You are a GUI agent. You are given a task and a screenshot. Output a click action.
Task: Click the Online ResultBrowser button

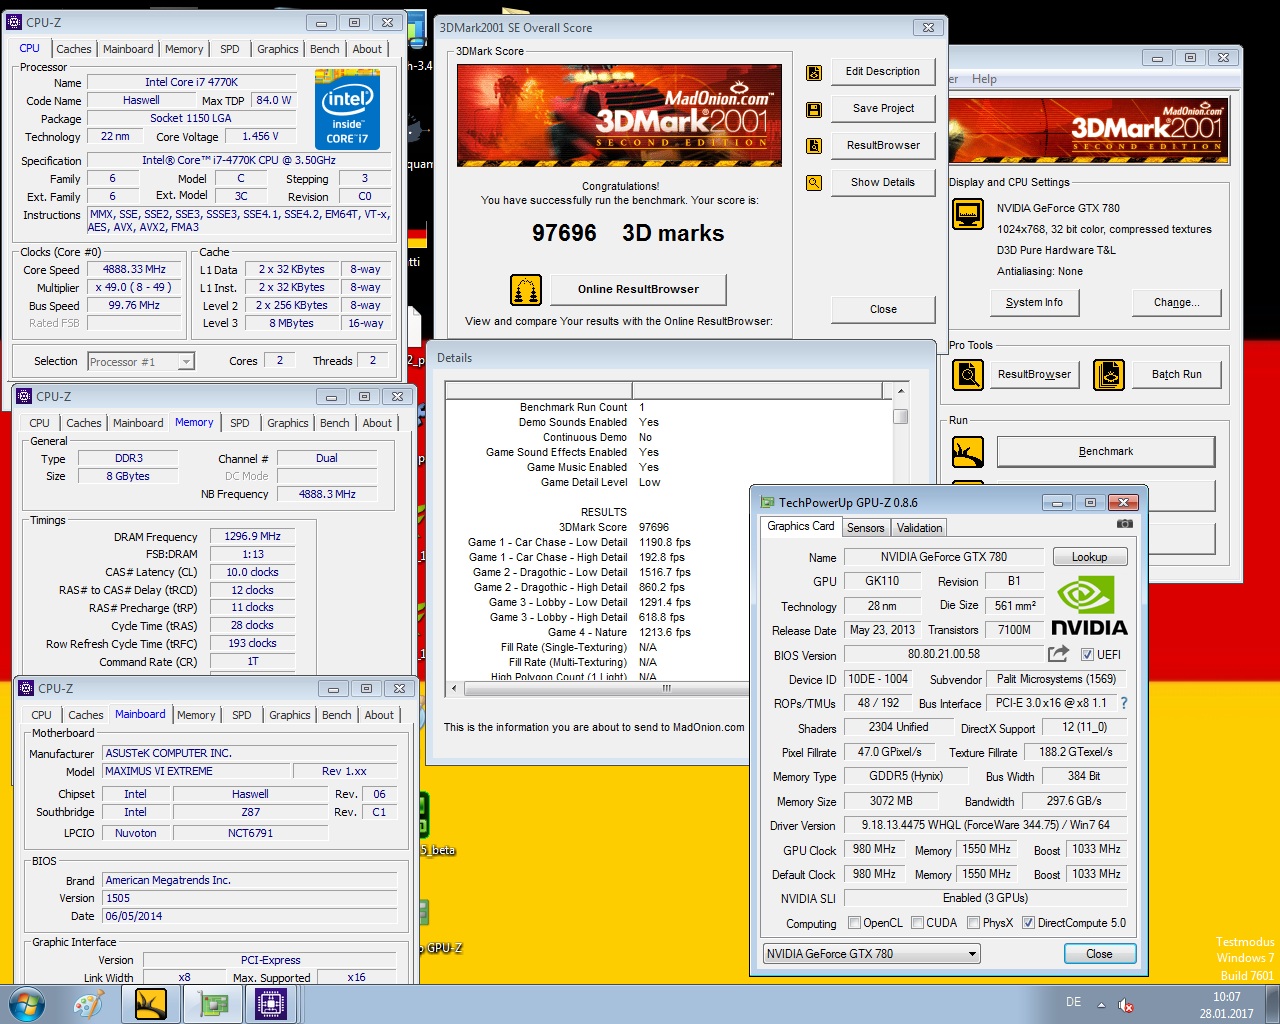click(x=638, y=289)
